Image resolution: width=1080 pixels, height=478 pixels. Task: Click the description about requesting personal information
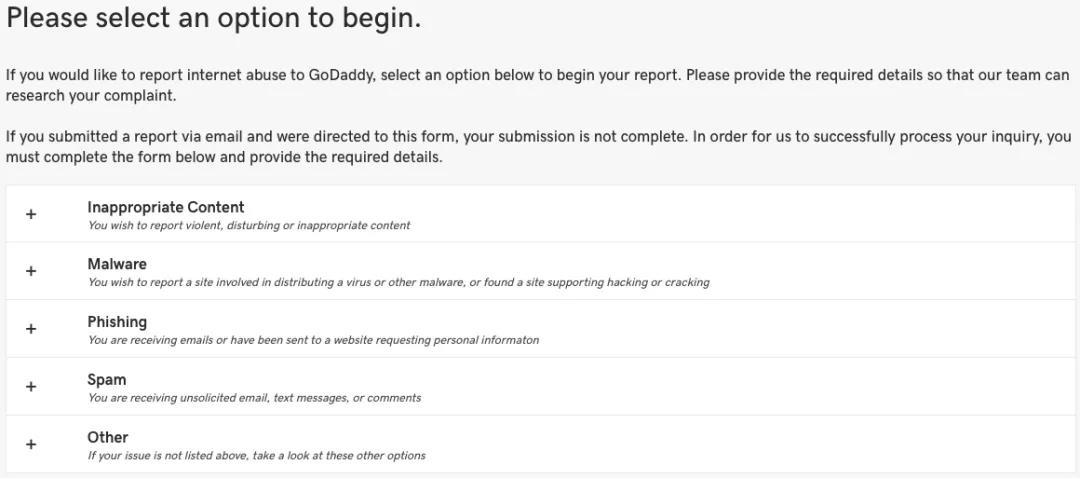313,340
